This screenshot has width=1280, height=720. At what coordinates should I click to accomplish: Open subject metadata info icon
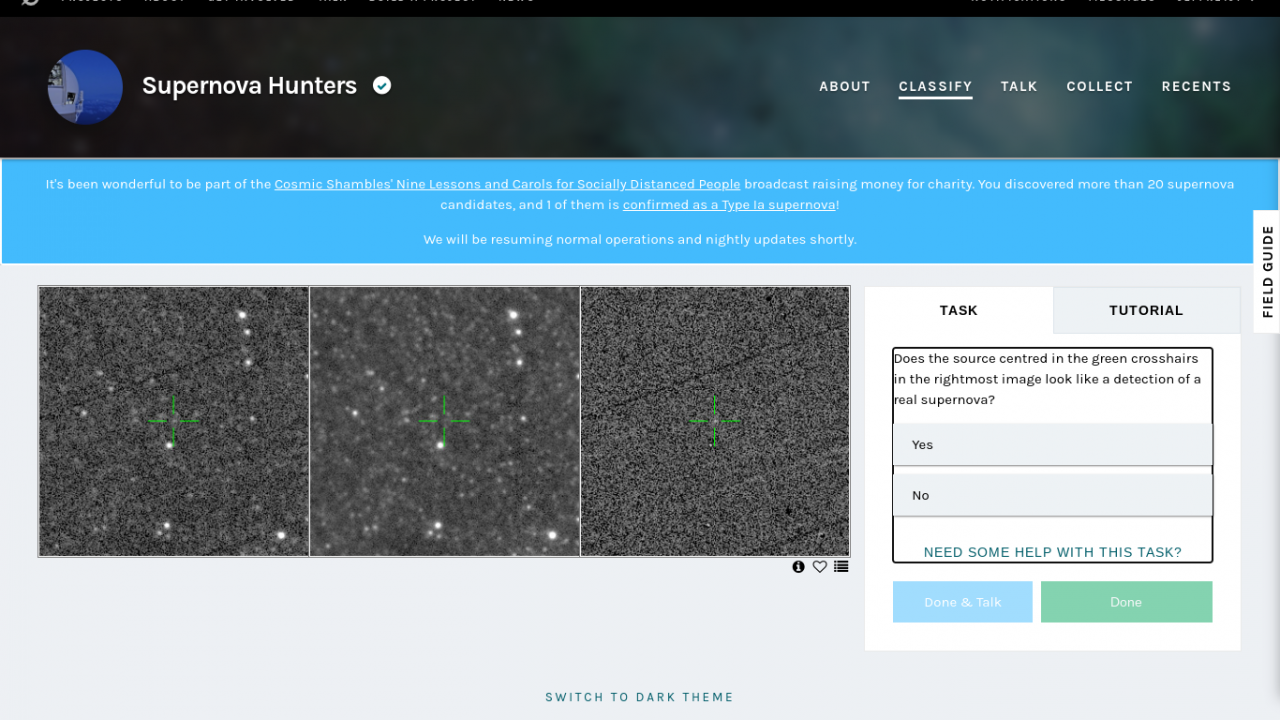click(x=798, y=567)
